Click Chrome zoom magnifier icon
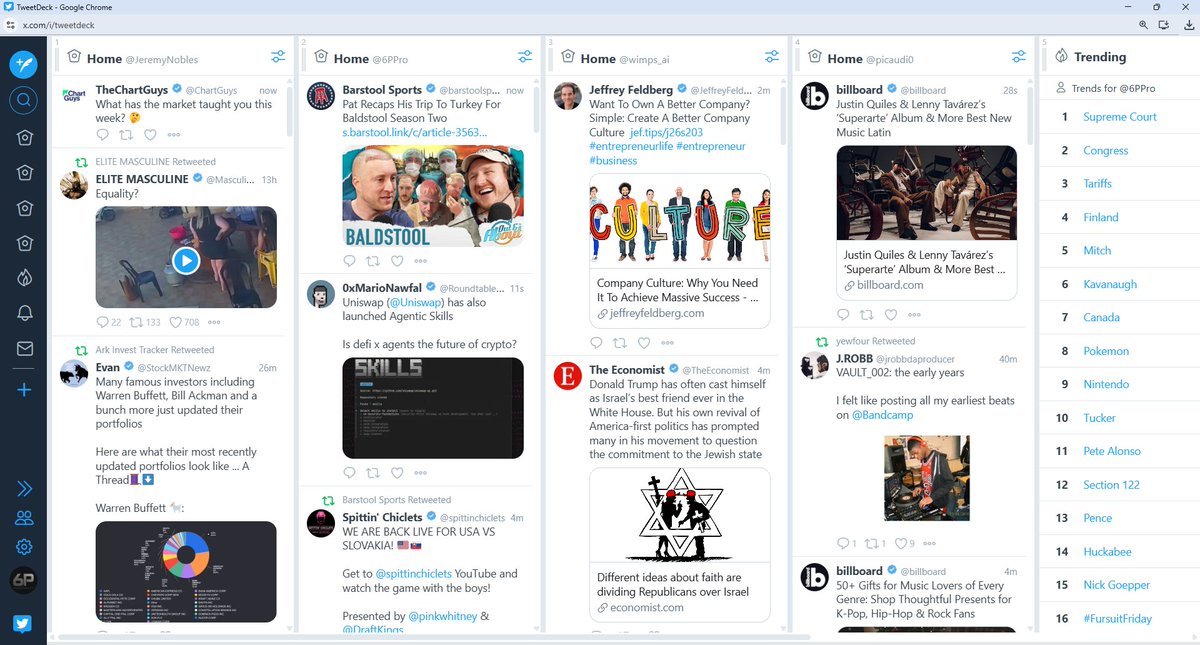The width and height of the screenshot is (1200, 645). click(x=1143, y=25)
